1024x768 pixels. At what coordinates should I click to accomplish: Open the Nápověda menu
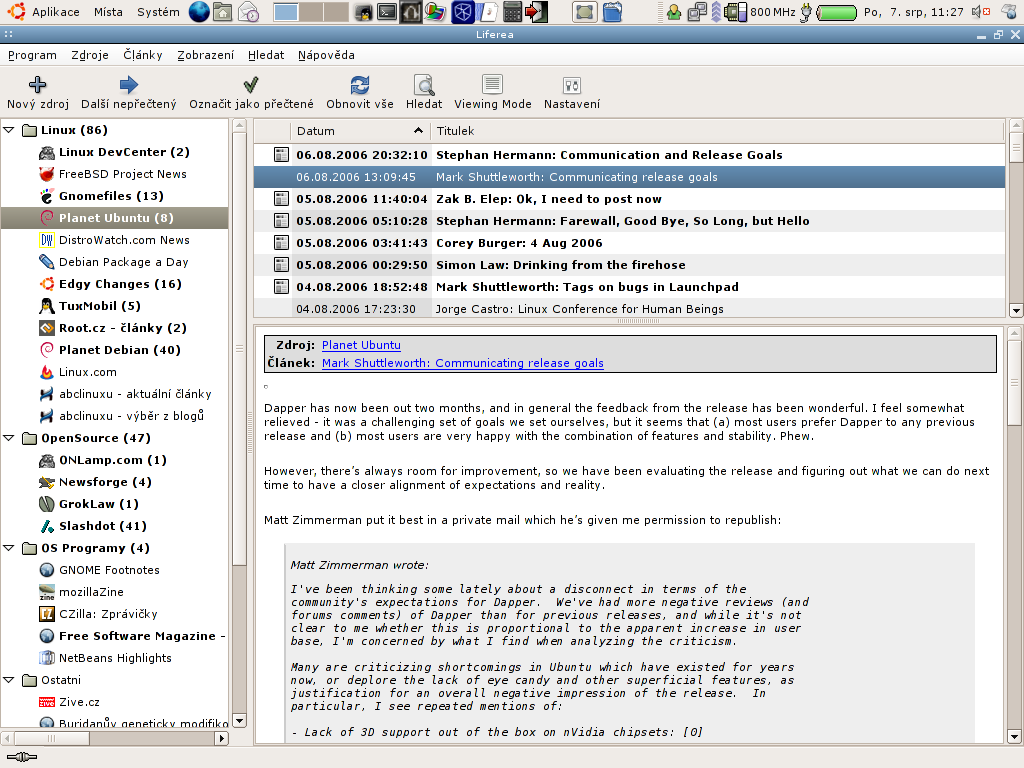(326, 55)
